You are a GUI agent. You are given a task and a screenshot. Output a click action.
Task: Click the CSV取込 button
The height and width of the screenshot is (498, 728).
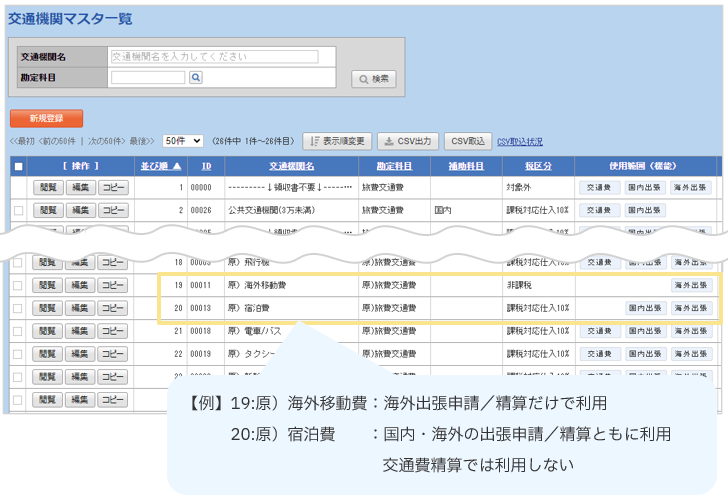(468, 142)
